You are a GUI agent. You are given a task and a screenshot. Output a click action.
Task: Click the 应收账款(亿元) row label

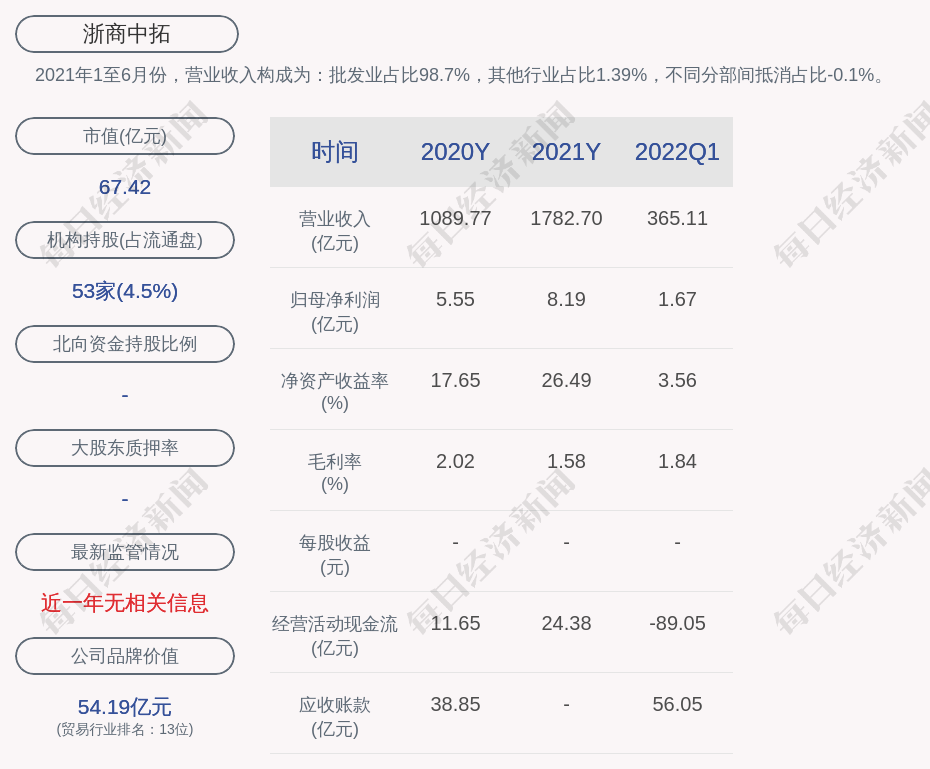(x=335, y=717)
